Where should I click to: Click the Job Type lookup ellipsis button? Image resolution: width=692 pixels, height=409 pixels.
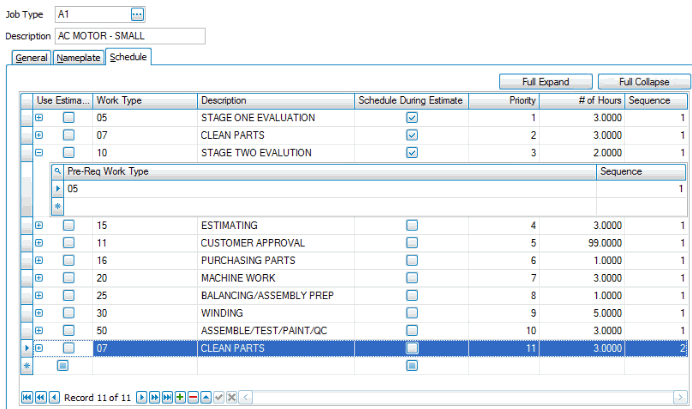pos(137,14)
